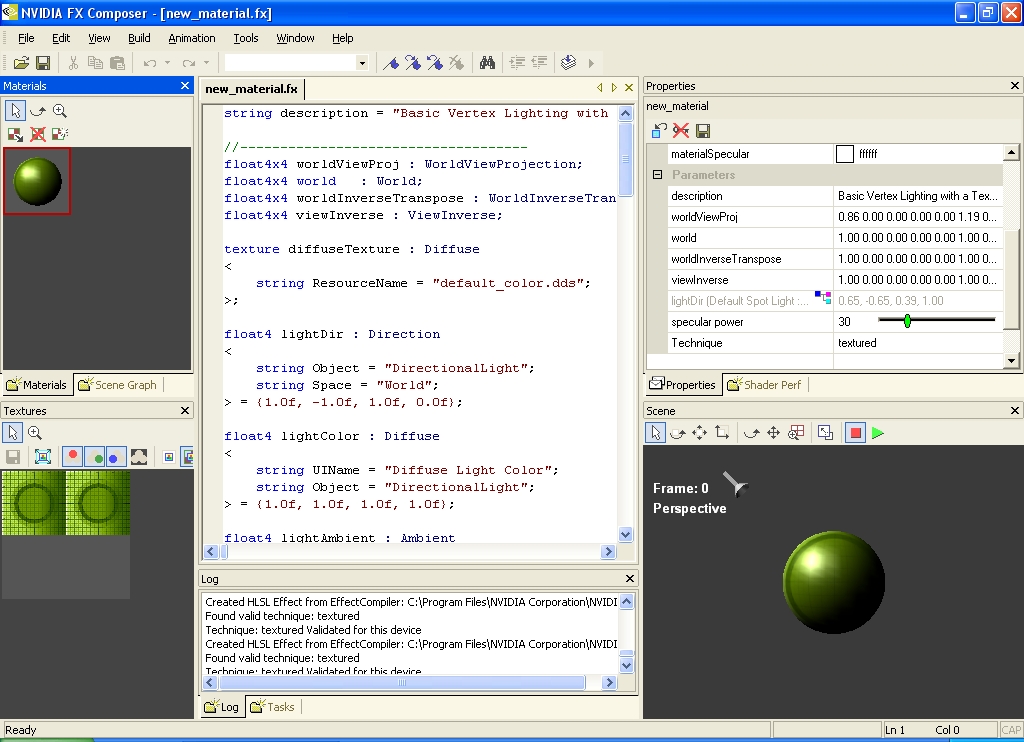The width and height of the screenshot is (1024, 742).
Task: Select scale object tool in Scene toolbar
Action: click(x=722, y=433)
